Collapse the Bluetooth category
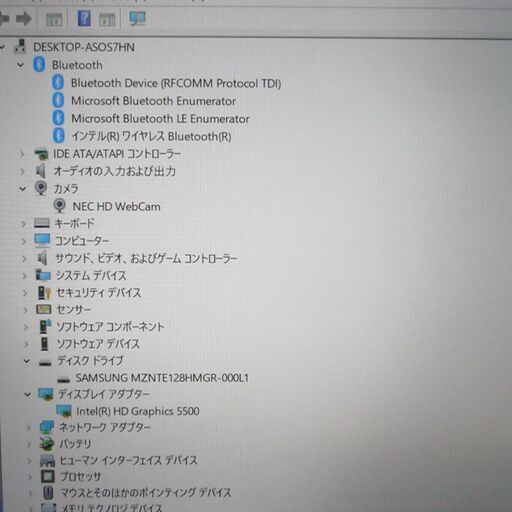 (x=21, y=65)
